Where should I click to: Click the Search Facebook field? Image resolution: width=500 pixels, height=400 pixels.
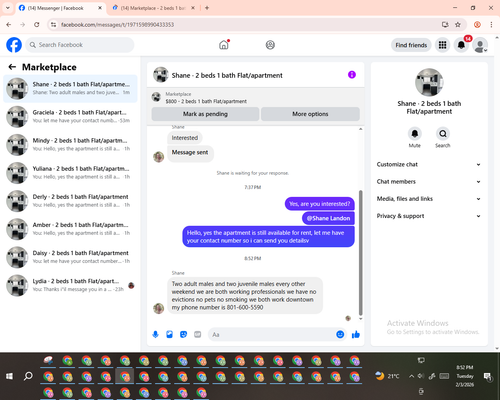pos(80,45)
